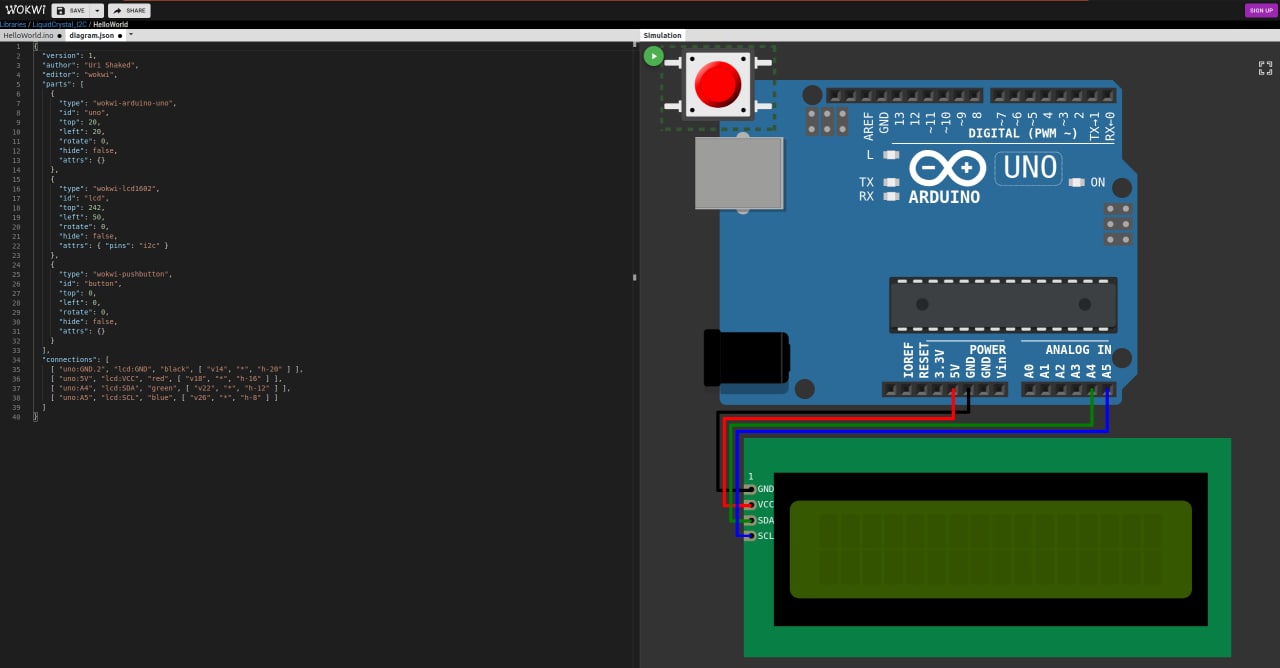This screenshot has height=668, width=1280.
Task: Open the dropdown arrow beside SAVE
Action: (x=98, y=10)
